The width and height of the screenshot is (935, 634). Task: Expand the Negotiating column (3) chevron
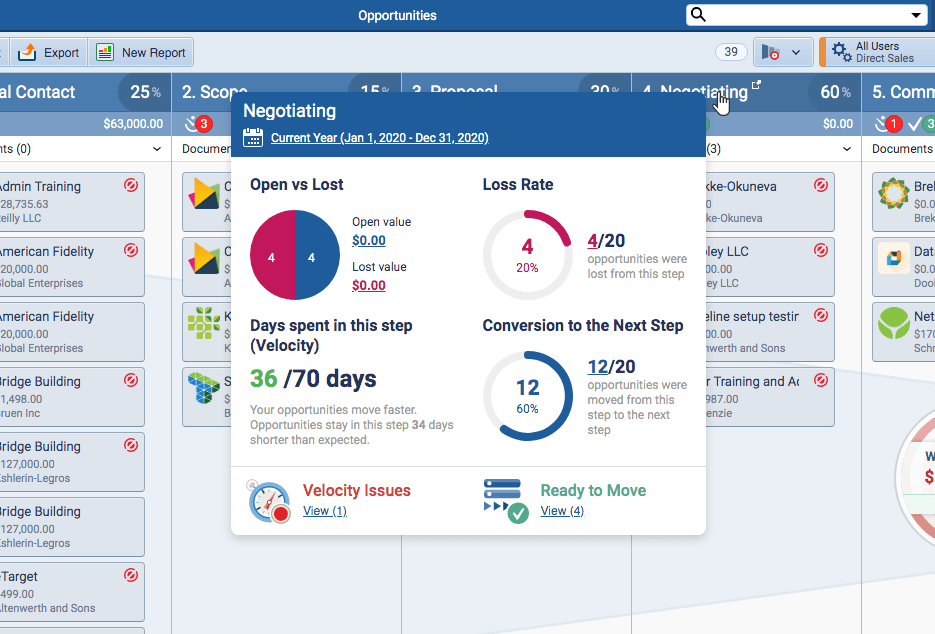pyautogui.click(x=847, y=149)
